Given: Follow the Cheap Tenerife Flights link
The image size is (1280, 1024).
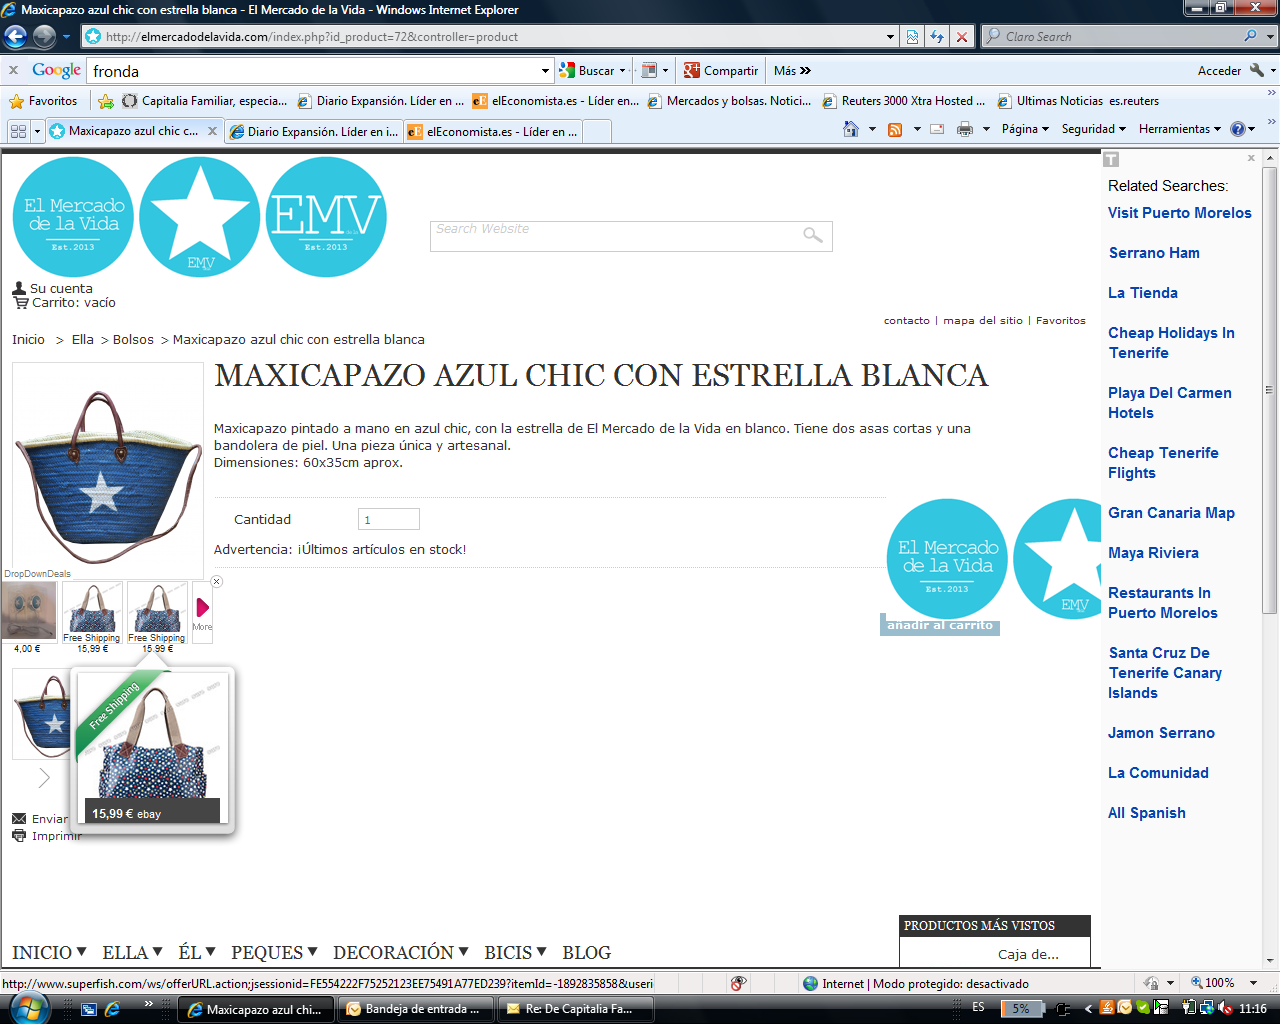Looking at the screenshot, I should pos(1163,463).
